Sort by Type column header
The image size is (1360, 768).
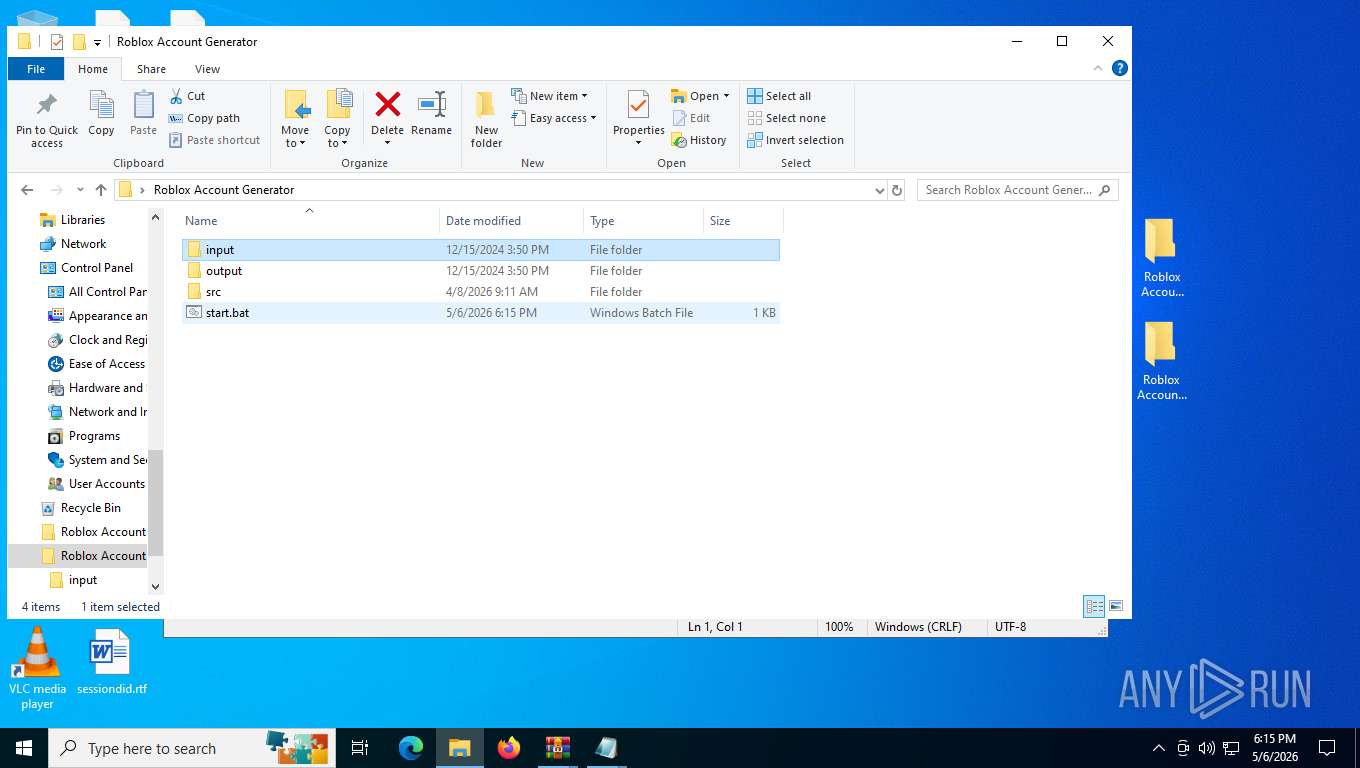pyautogui.click(x=643, y=221)
